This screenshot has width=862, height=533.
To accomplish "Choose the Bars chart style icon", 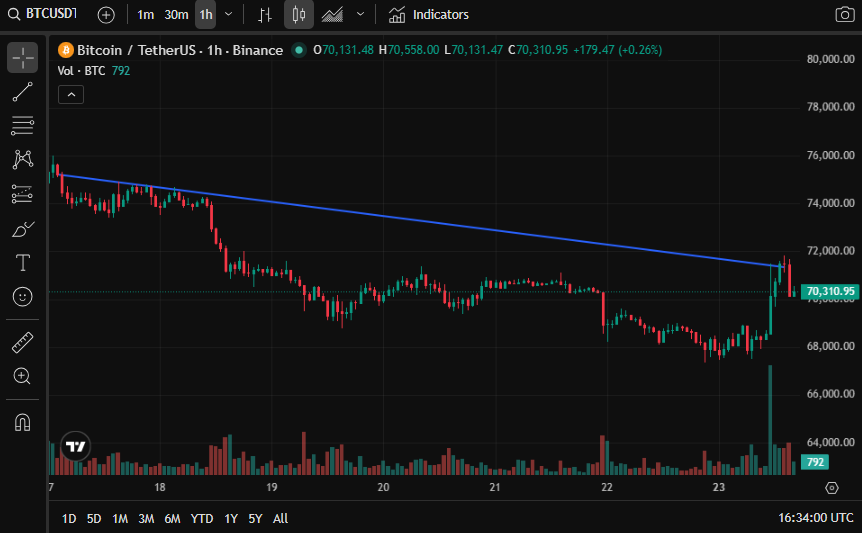I will point(265,15).
